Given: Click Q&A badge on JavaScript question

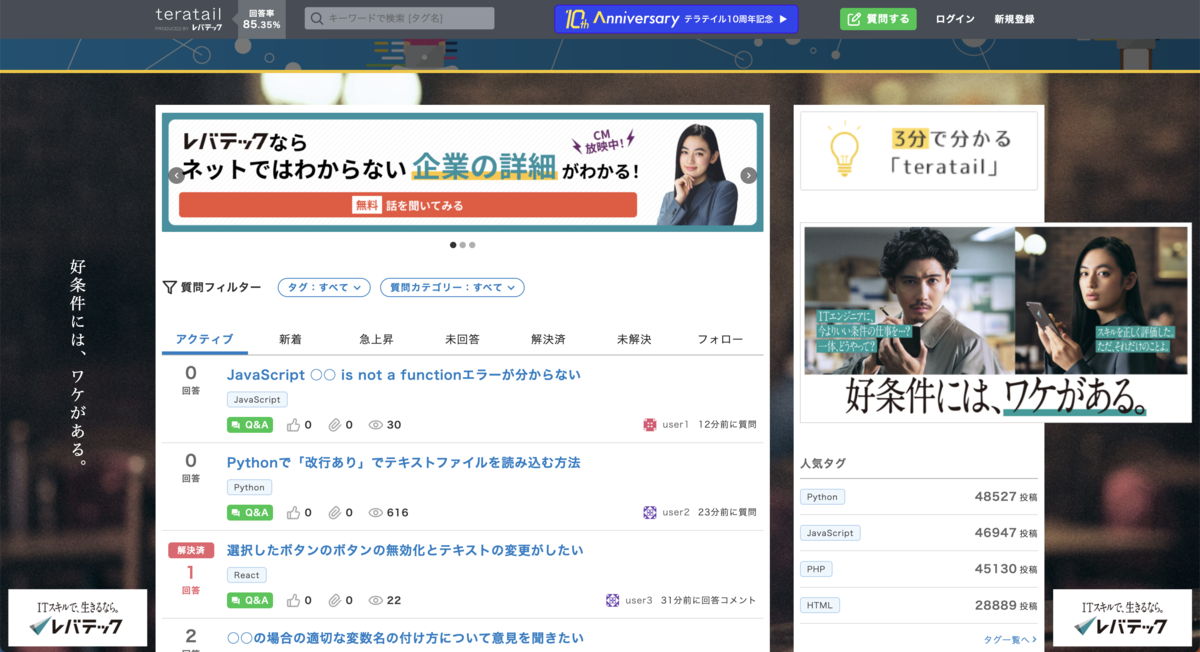Looking at the screenshot, I should (250, 425).
